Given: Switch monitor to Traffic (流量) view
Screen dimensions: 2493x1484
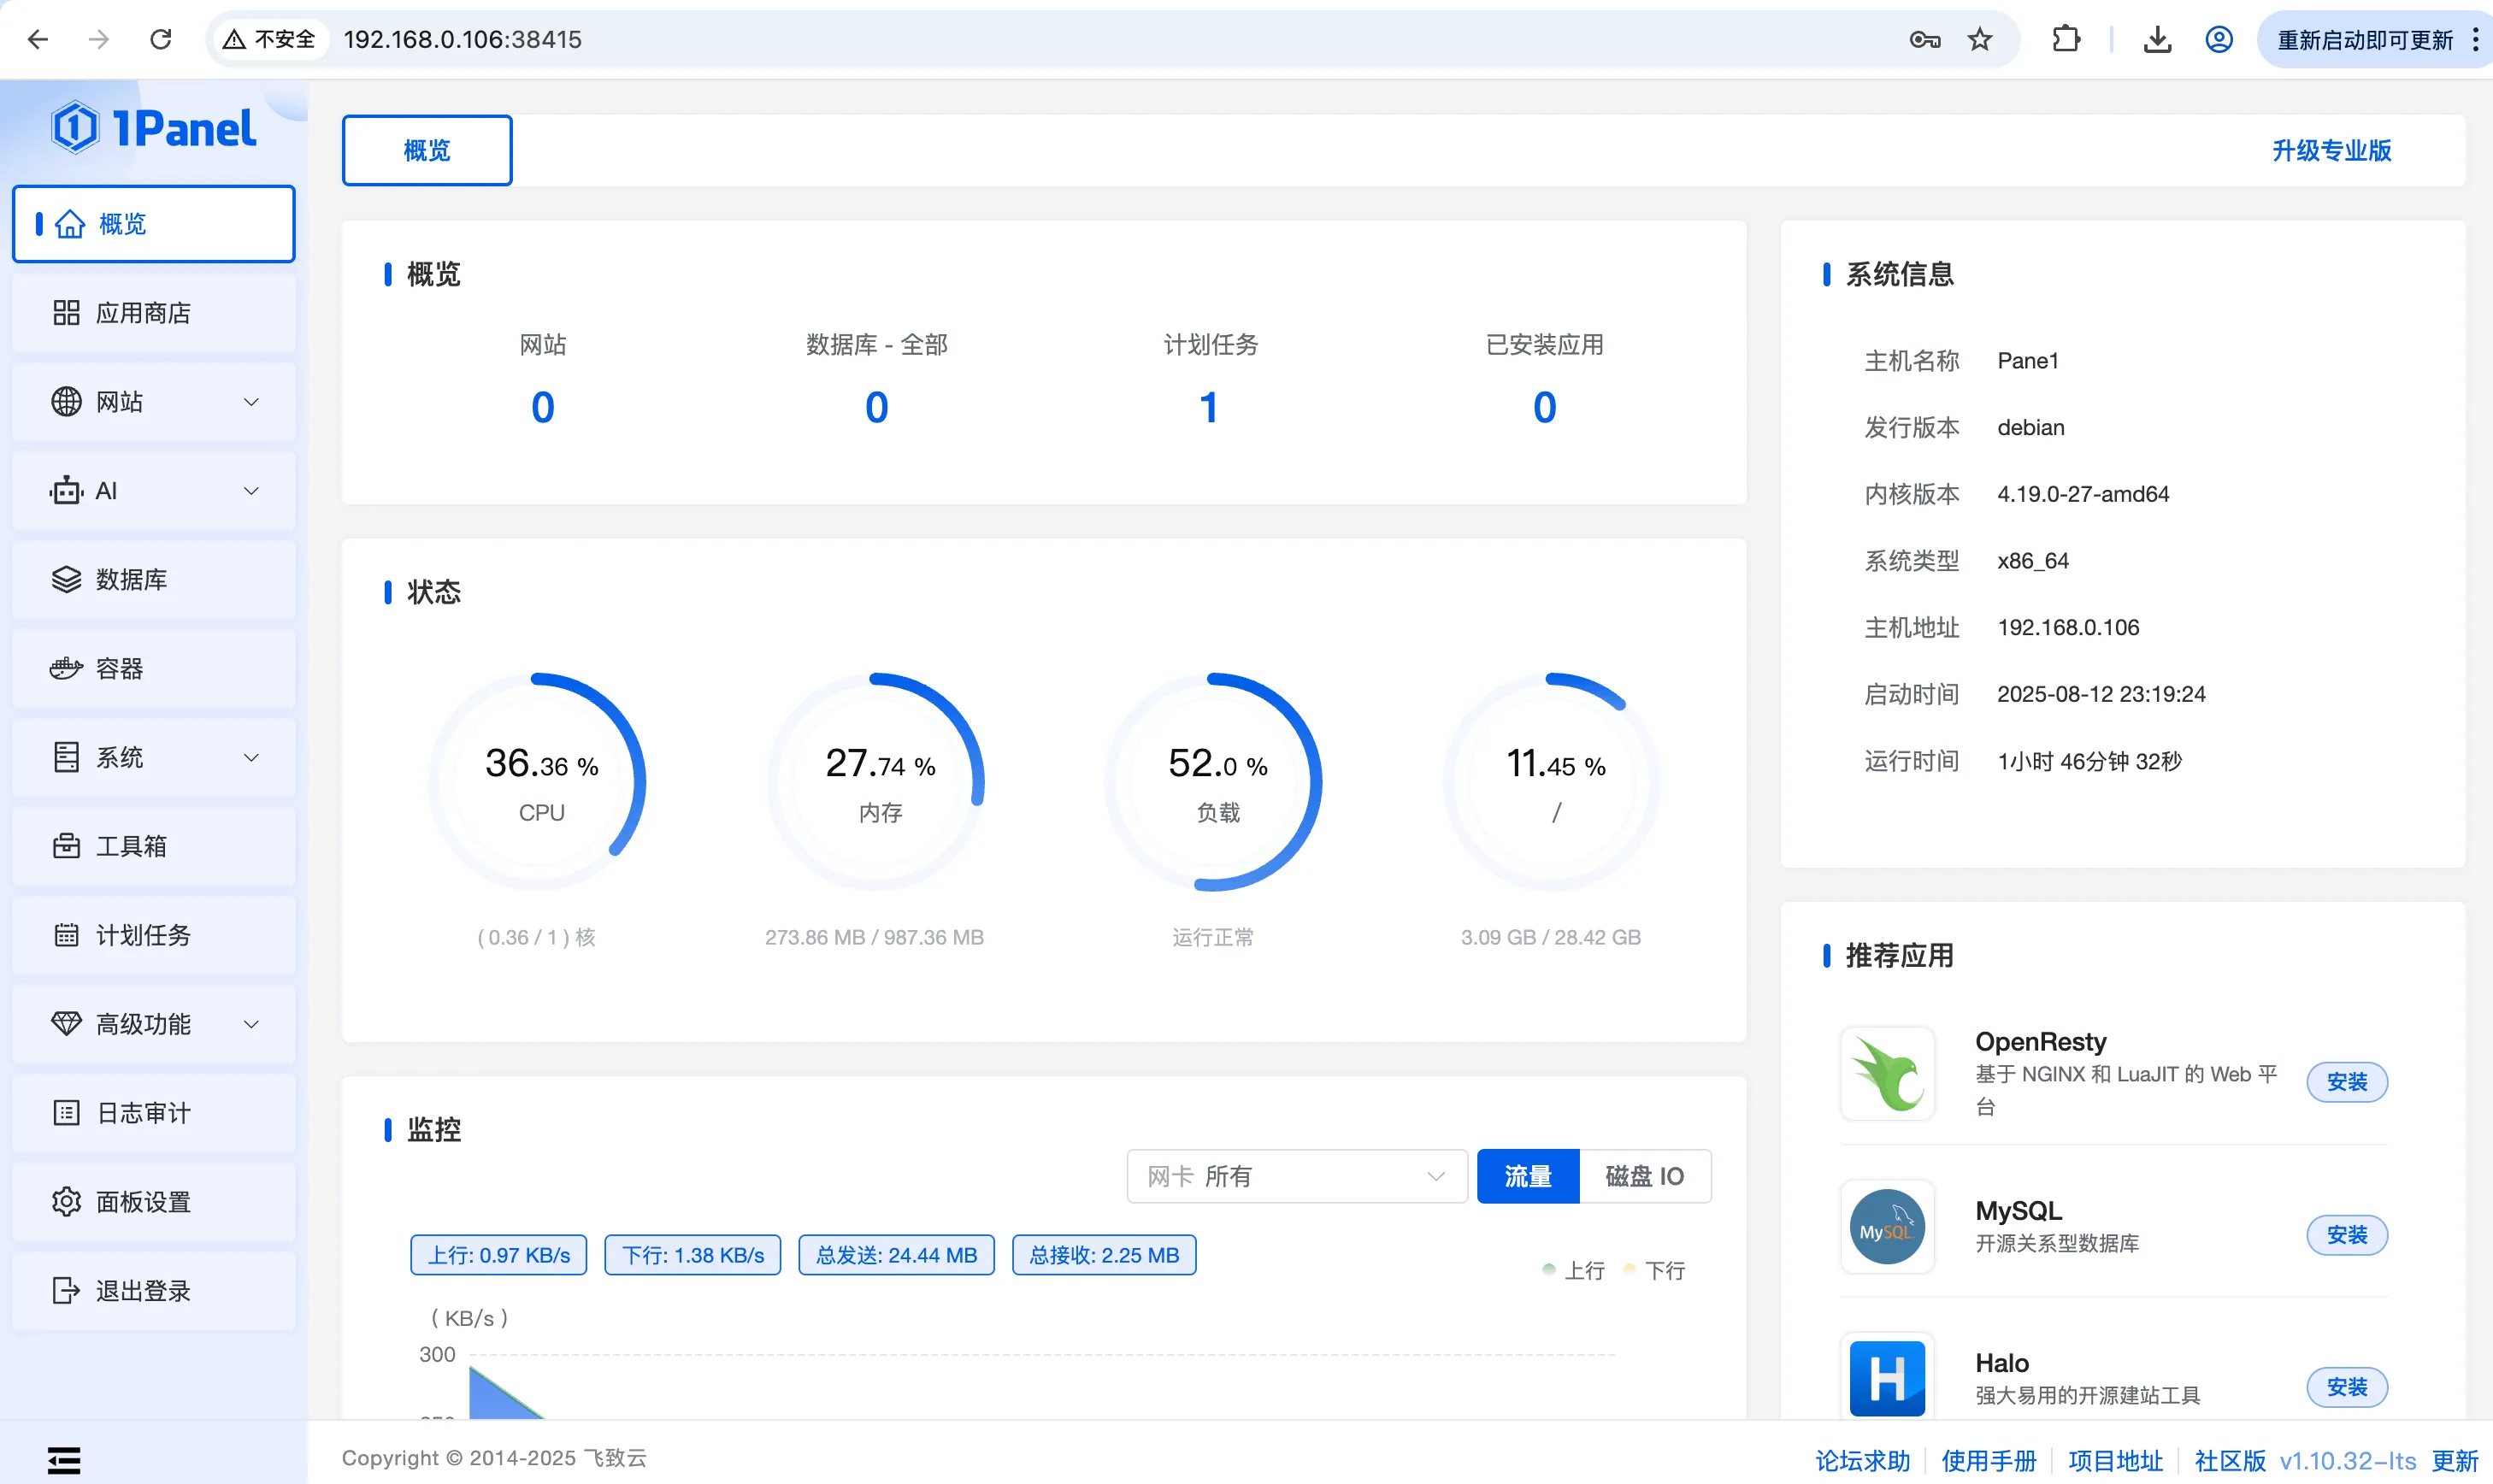Looking at the screenshot, I should (x=1527, y=1176).
